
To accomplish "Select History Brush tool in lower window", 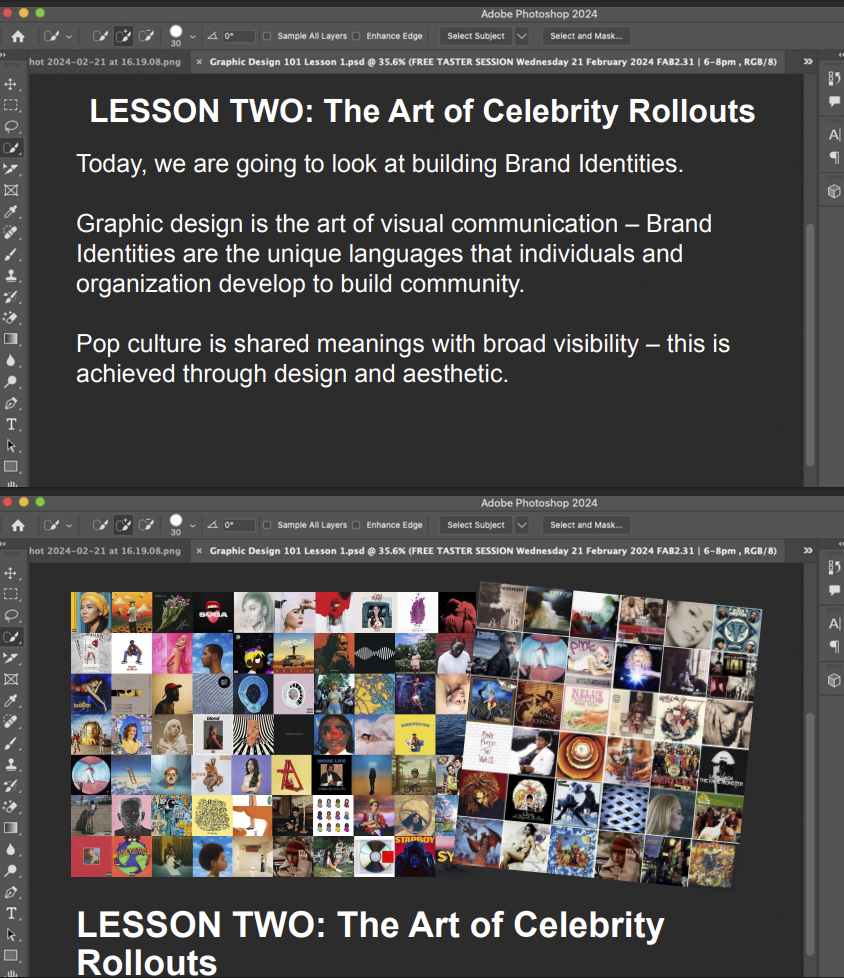I will [x=11, y=785].
